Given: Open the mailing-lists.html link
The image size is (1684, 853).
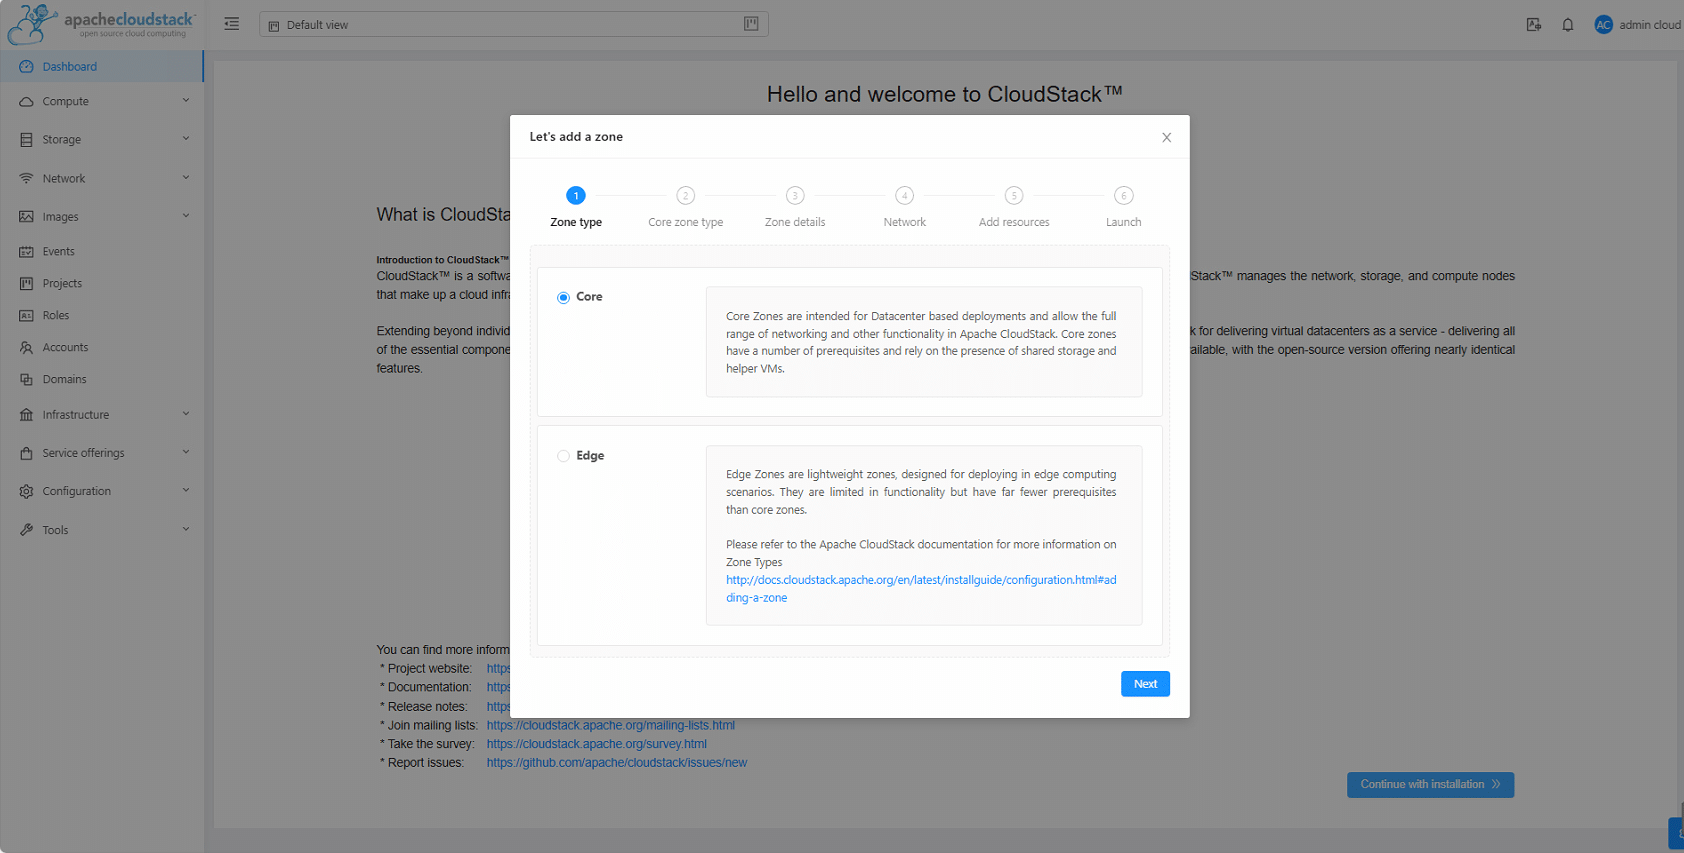Looking at the screenshot, I should pyautogui.click(x=610, y=726).
